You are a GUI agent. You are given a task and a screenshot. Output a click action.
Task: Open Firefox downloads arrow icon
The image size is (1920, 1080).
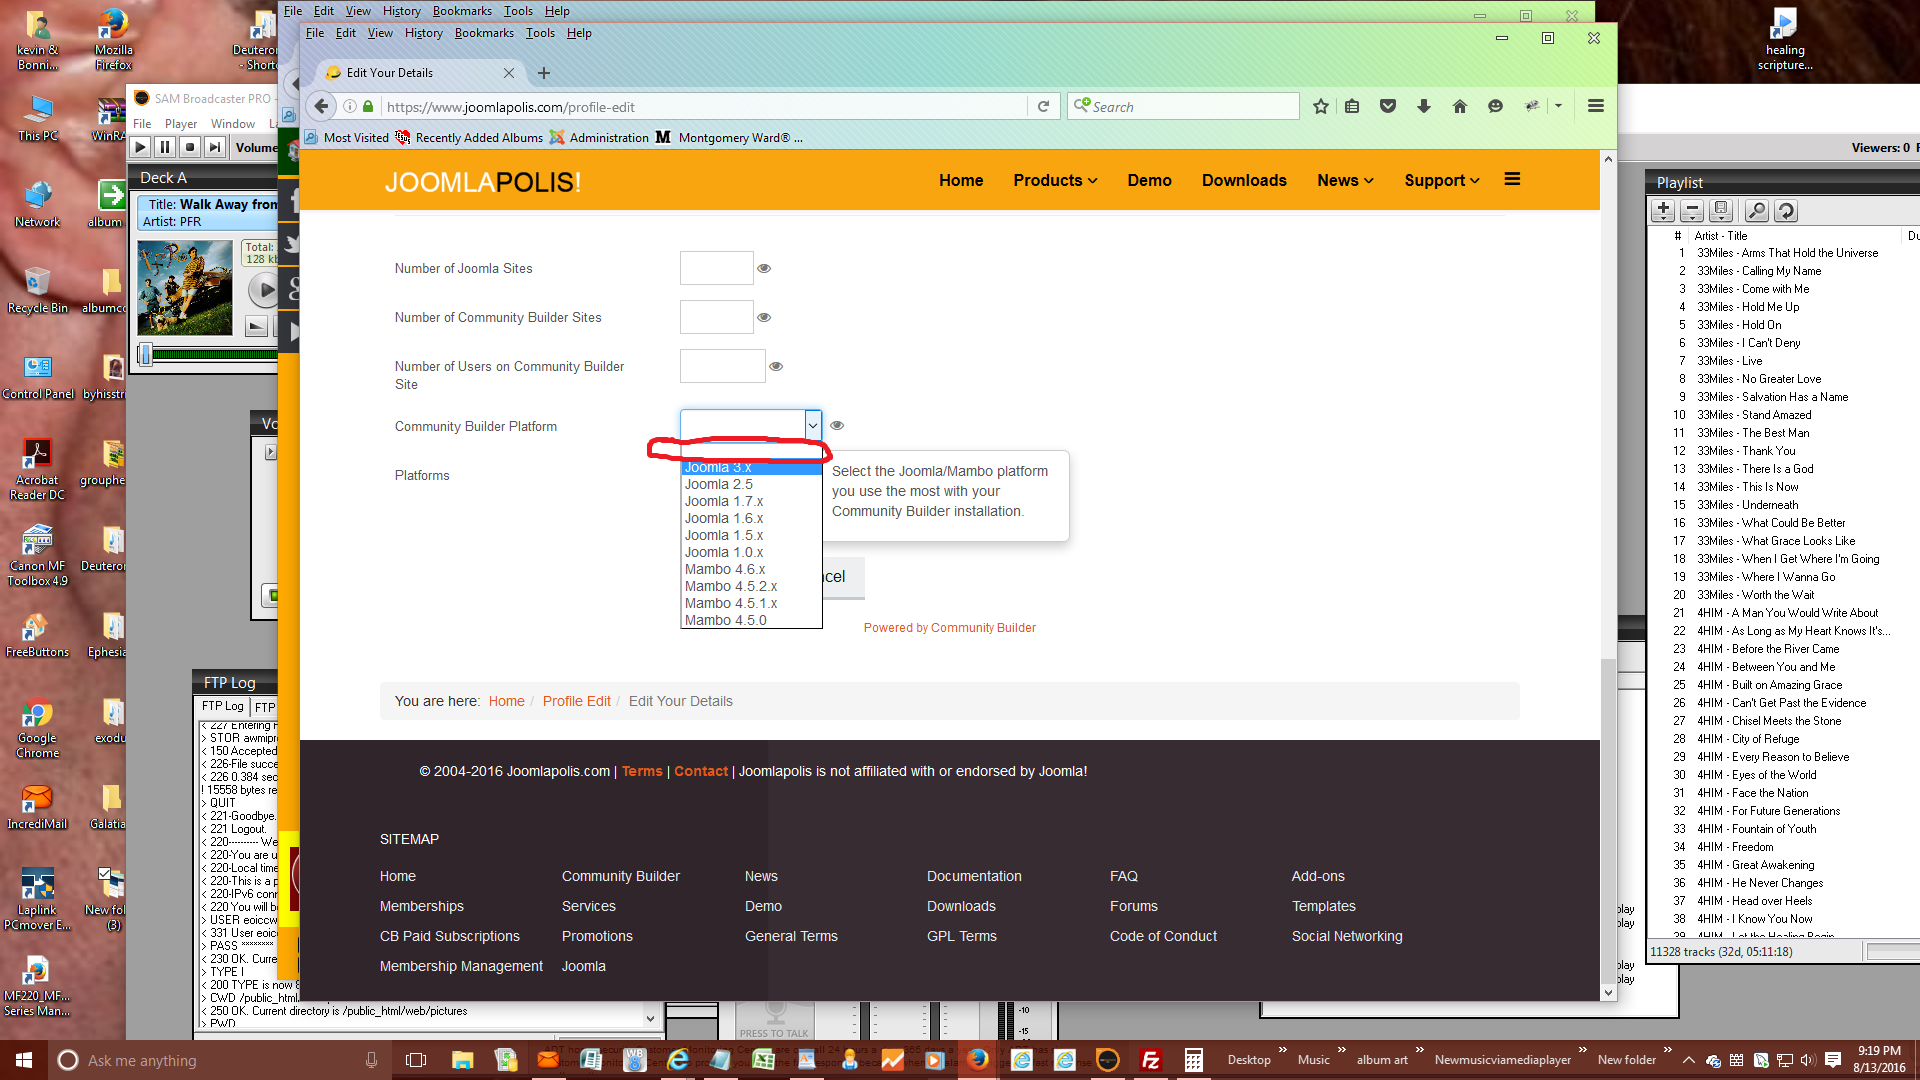coord(1424,106)
